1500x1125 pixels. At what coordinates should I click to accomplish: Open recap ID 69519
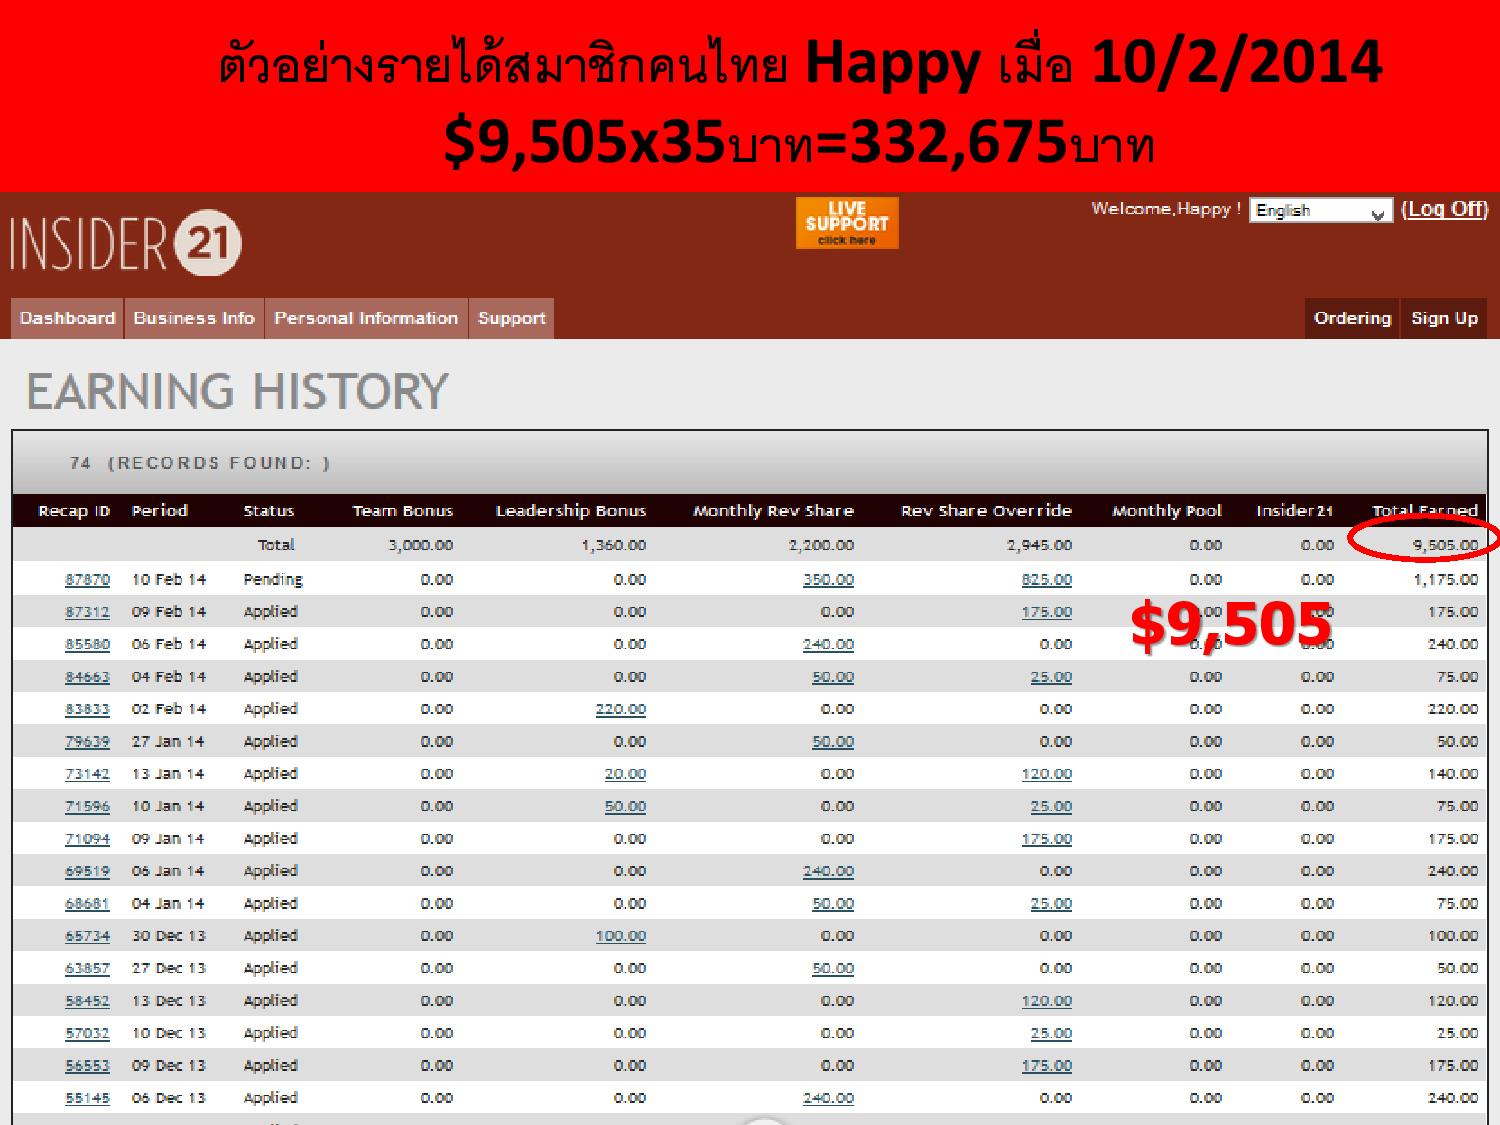[87, 871]
